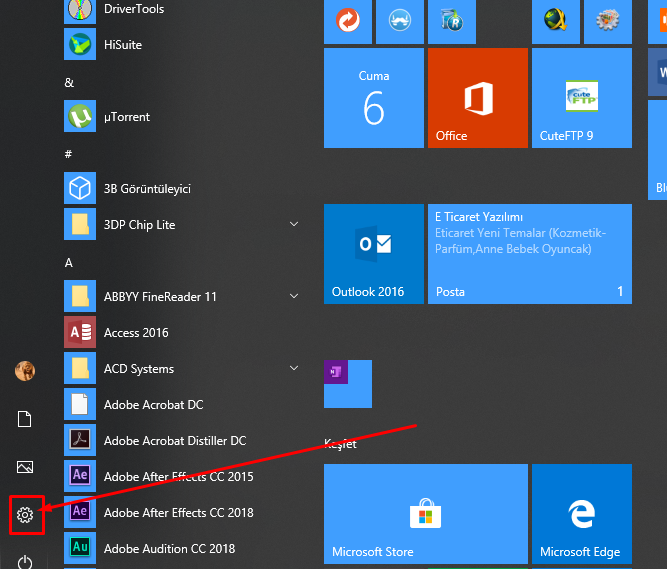Launch DriverTools from app list
Viewport: 667px width, 569px height.
click(181, 9)
